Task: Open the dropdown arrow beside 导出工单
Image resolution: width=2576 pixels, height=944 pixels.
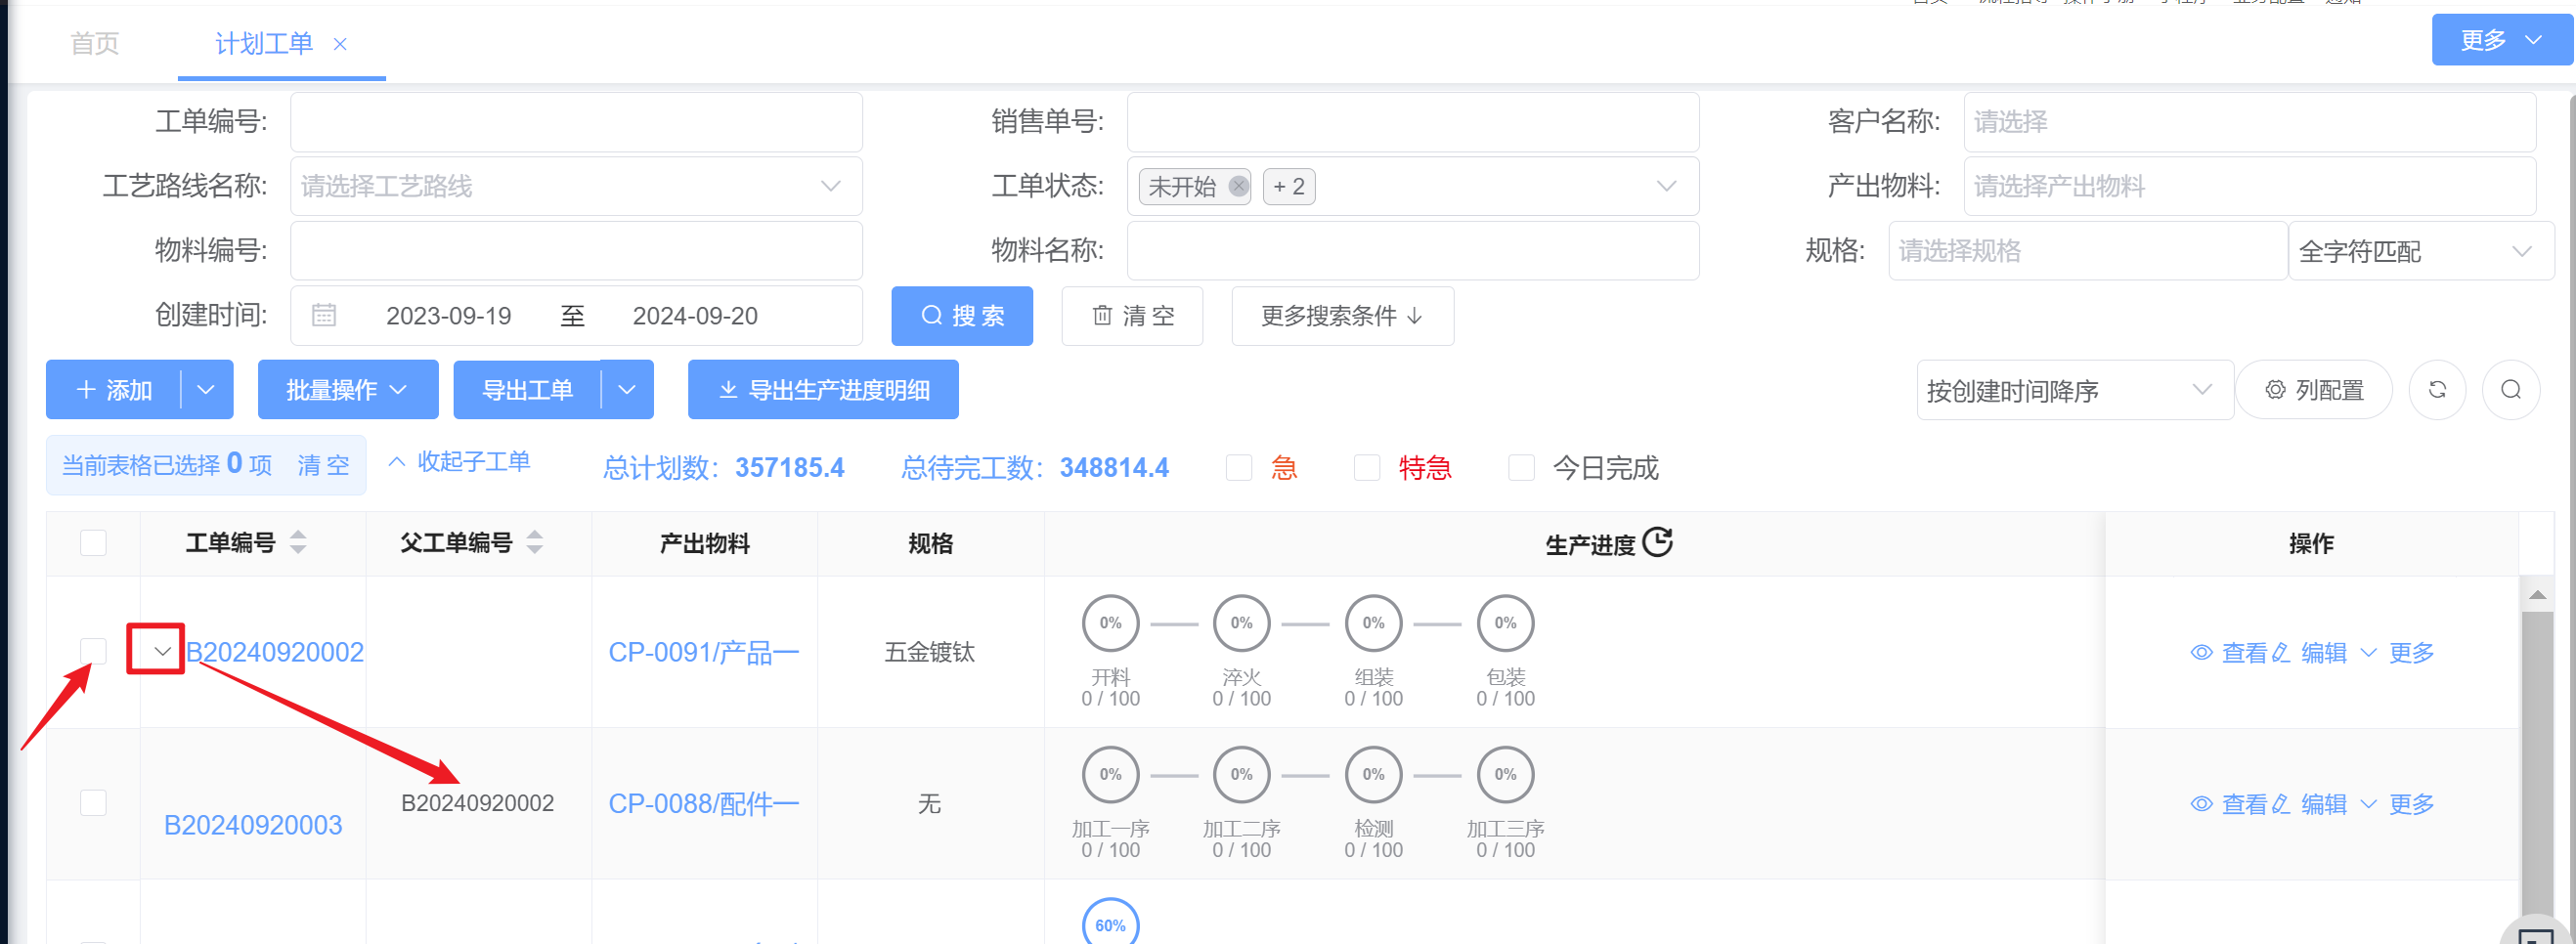Action: coord(628,390)
